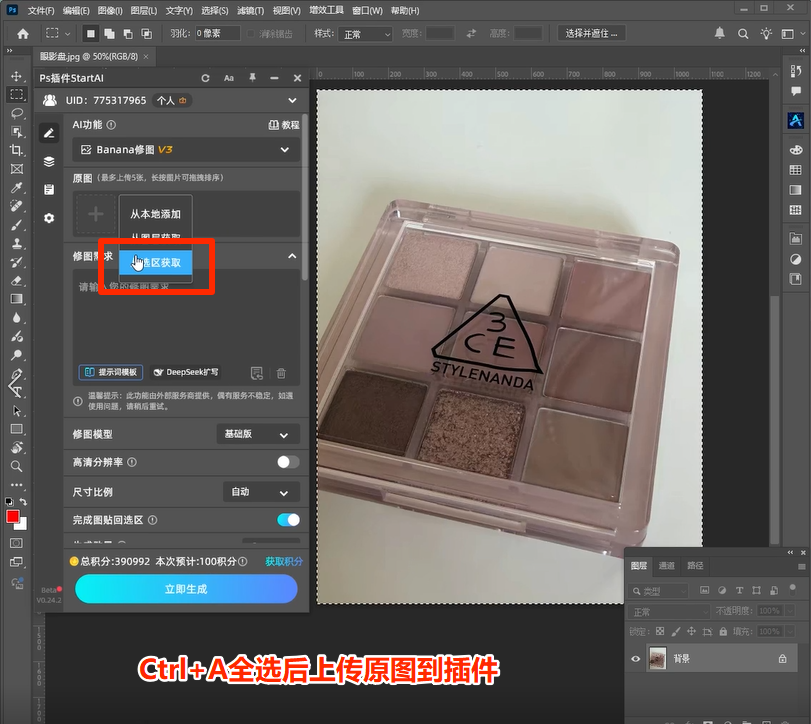The image size is (811, 724).
Task: Open the layer 类型 filter dropdown
Action: coord(659,591)
